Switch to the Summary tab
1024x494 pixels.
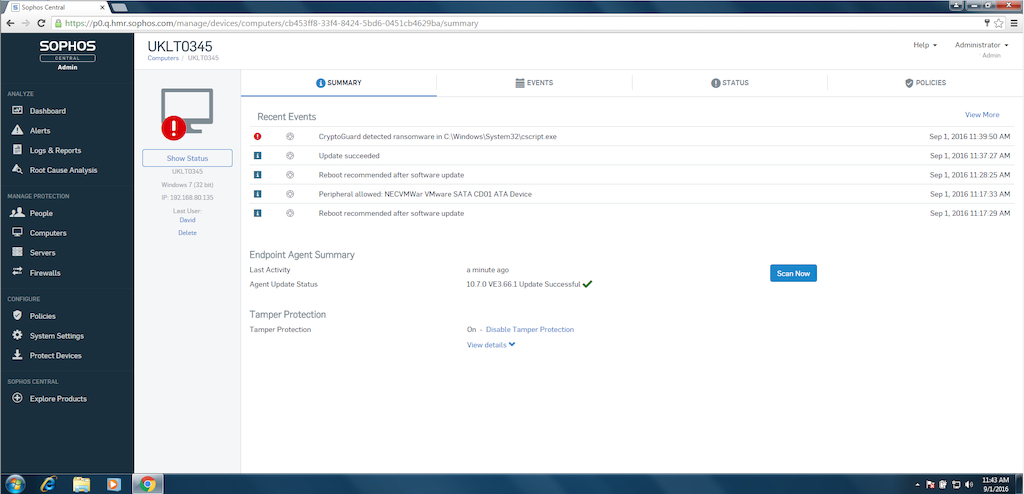click(x=338, y=83)
